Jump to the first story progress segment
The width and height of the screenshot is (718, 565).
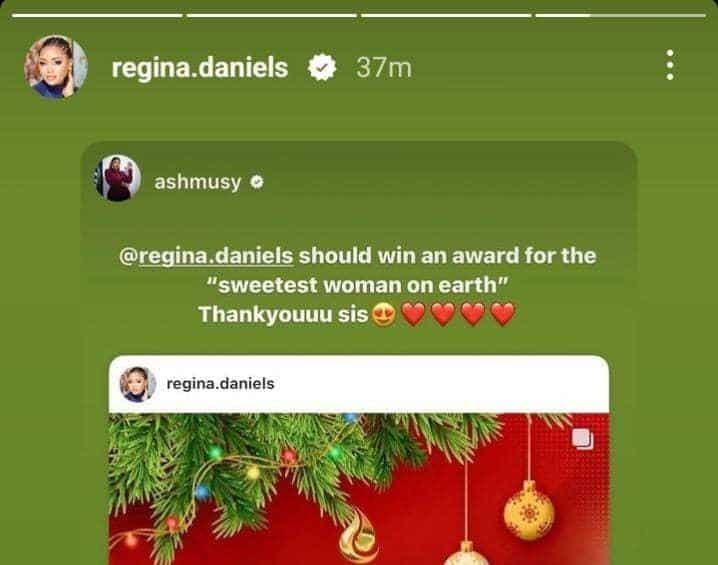tap(97, 16)
